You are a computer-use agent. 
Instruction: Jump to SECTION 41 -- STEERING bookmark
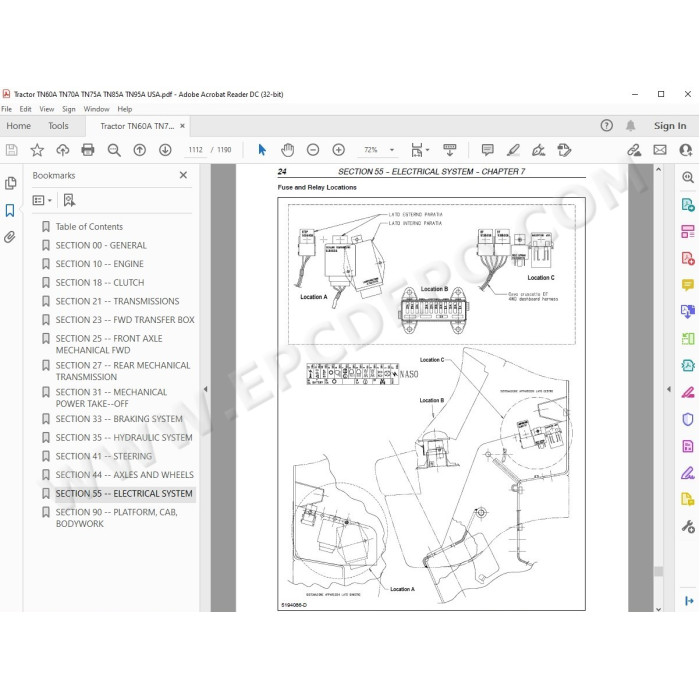[104, 456]
